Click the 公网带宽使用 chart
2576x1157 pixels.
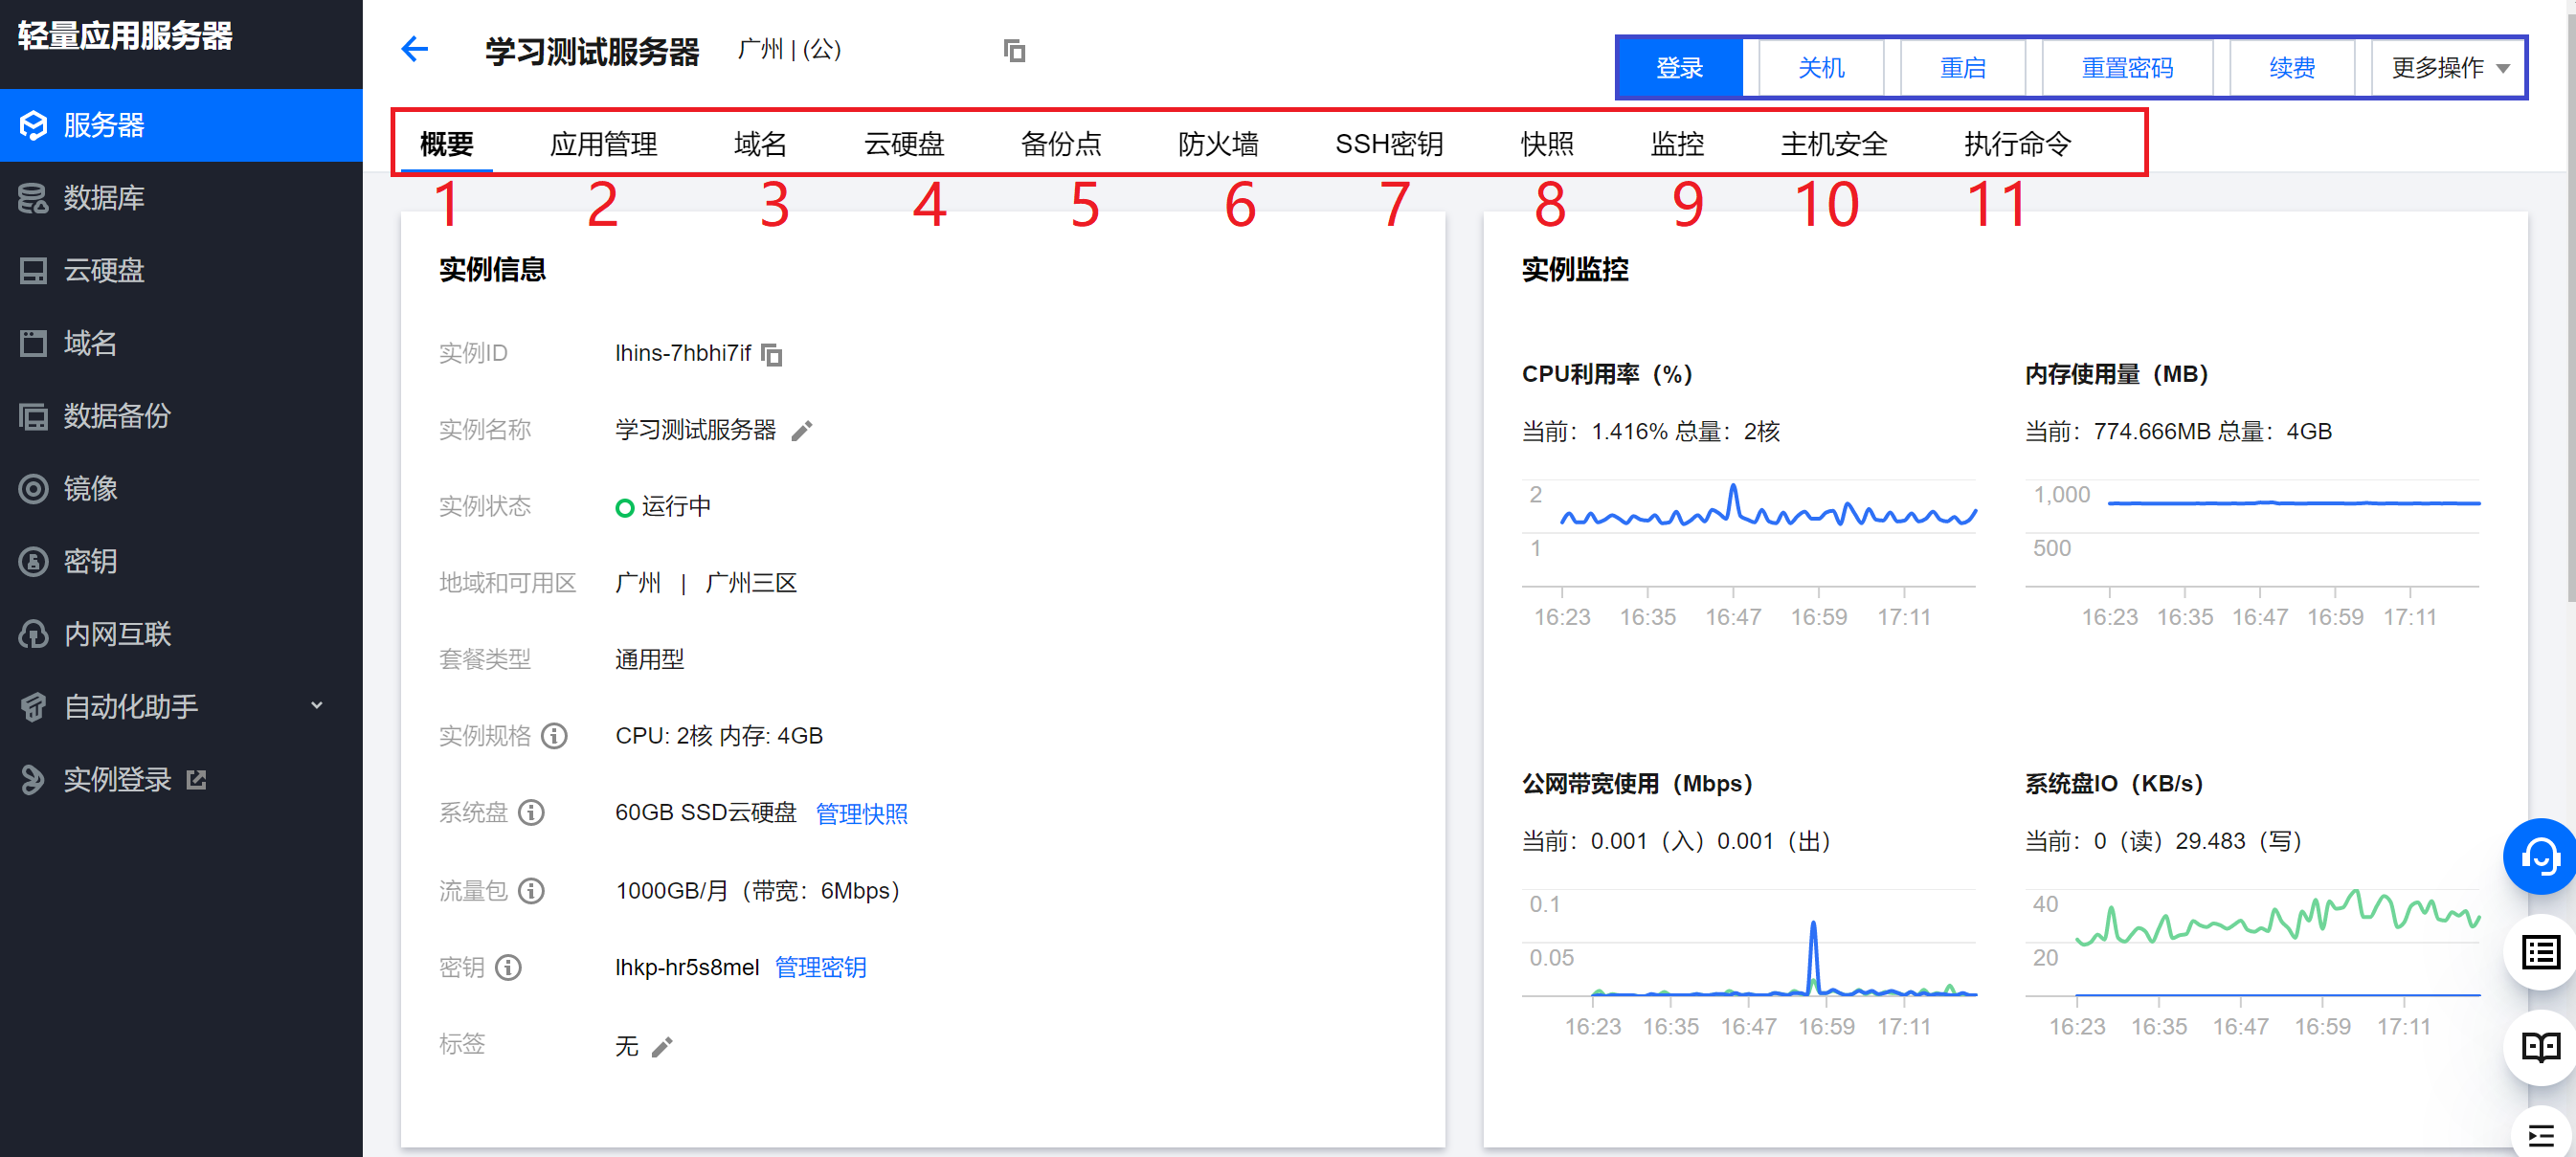click(x=1749, y=962)
